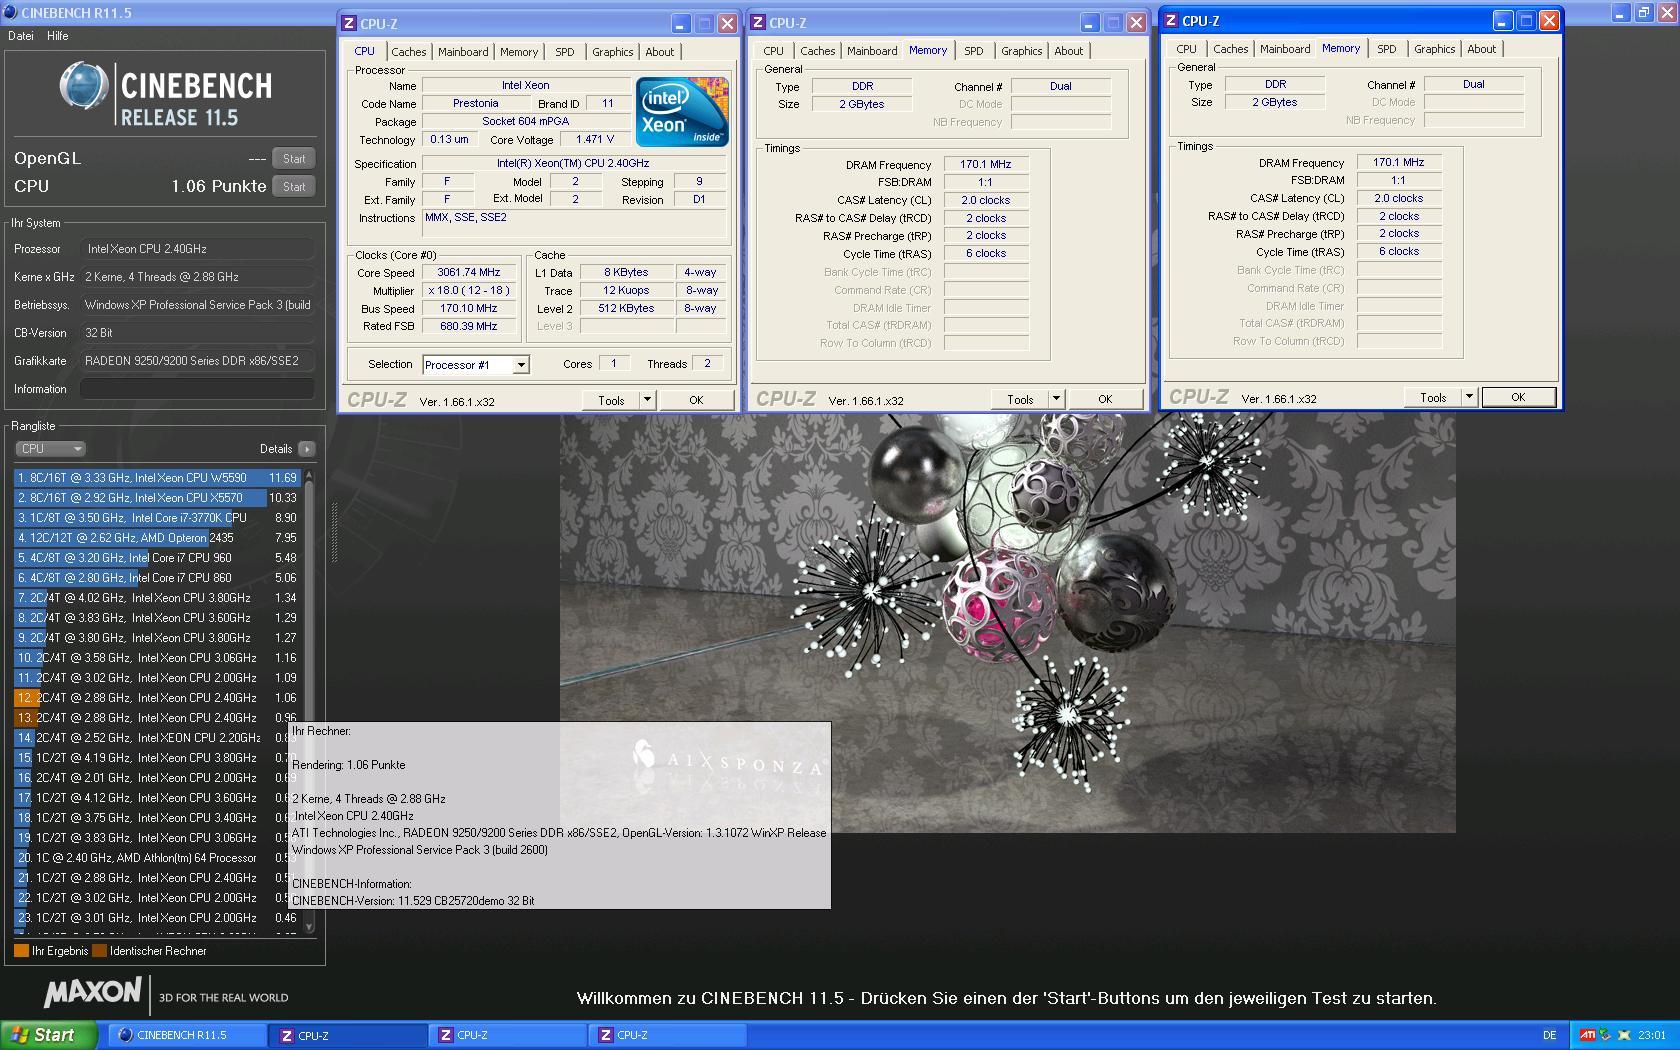This screenshot has height=1050, width=1680.
Task: Click OK in the first CPU-Z window
Action: click(x=696, y=400)
